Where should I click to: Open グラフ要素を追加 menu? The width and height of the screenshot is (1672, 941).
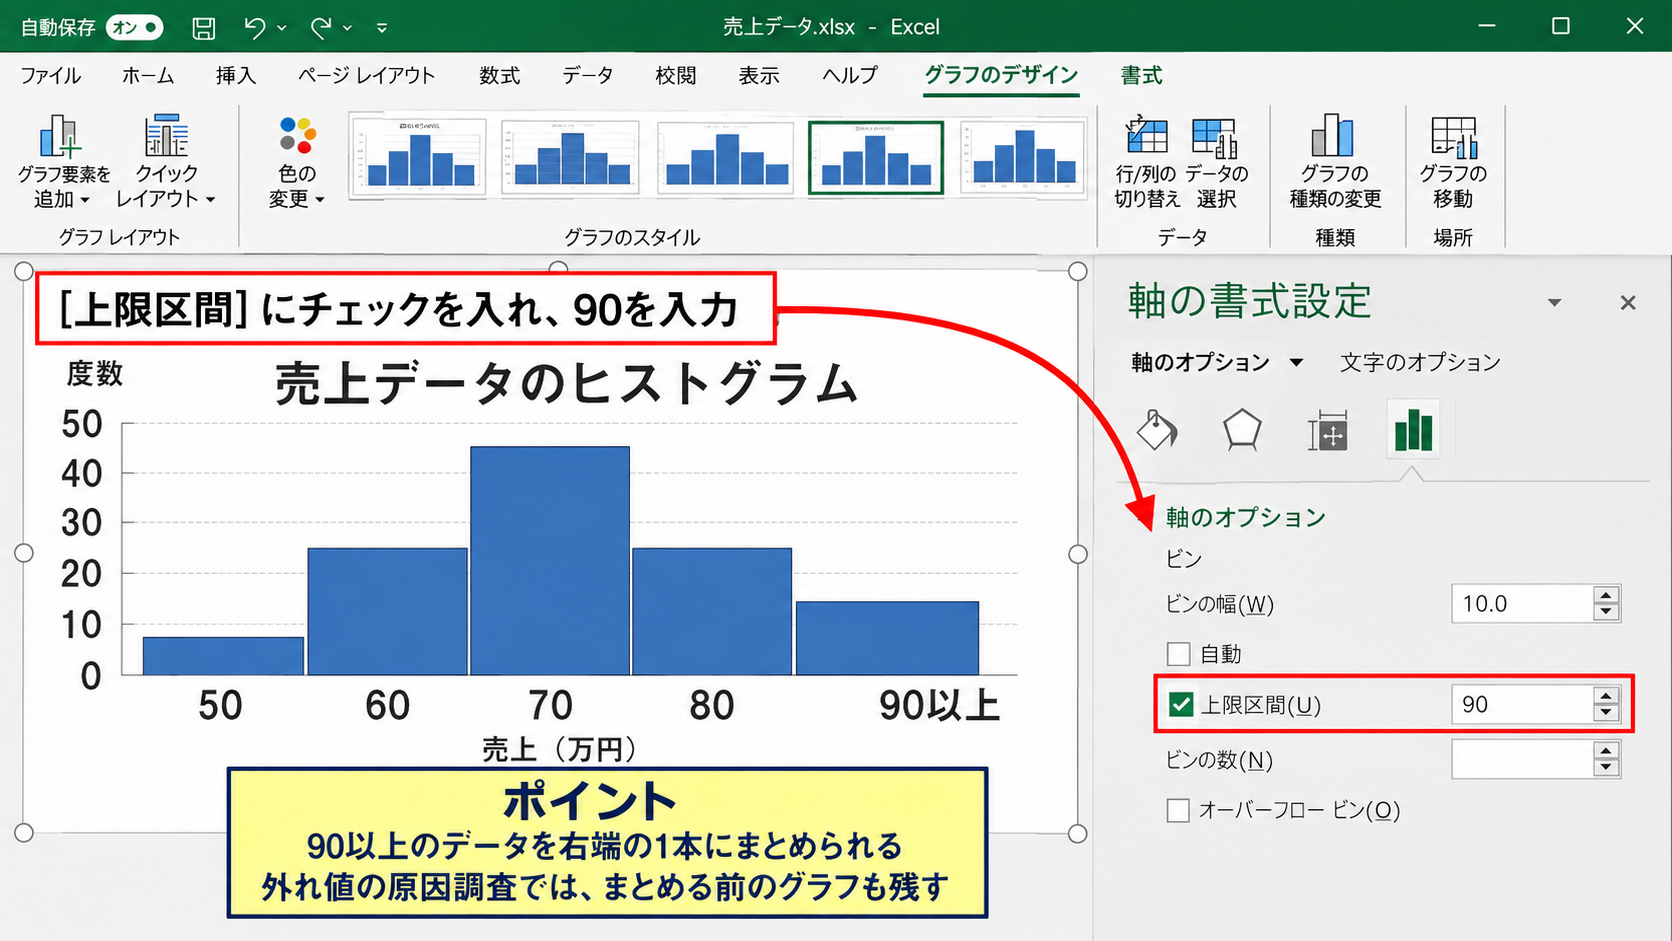(x=64, y=162)
